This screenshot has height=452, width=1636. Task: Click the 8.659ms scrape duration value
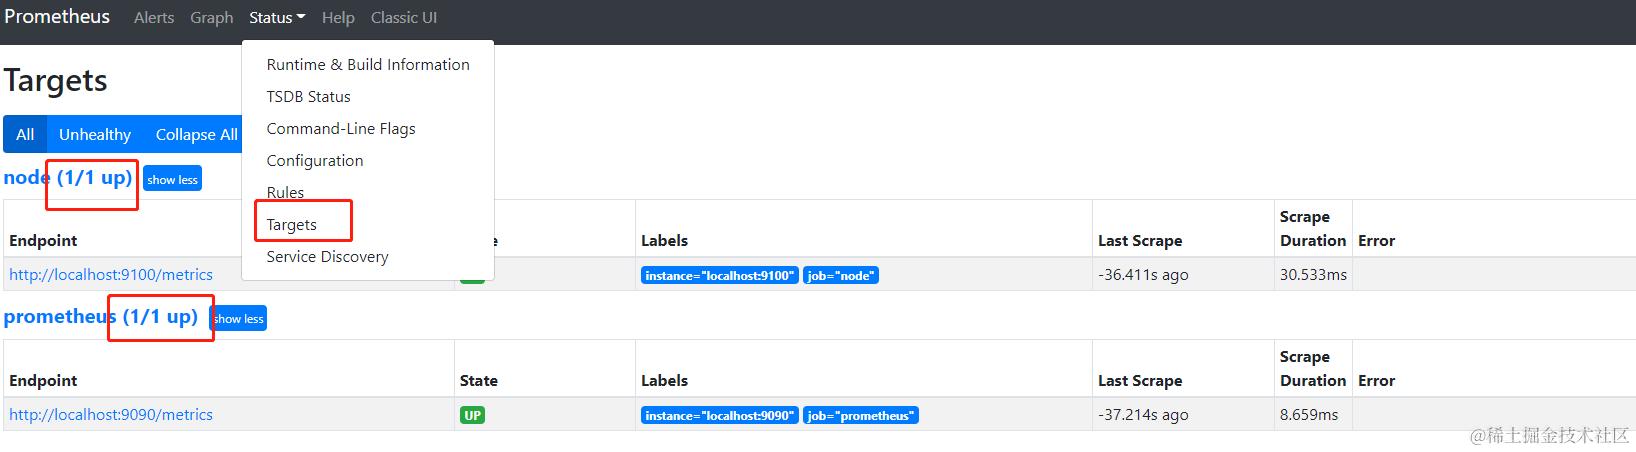pos(1309,415)
